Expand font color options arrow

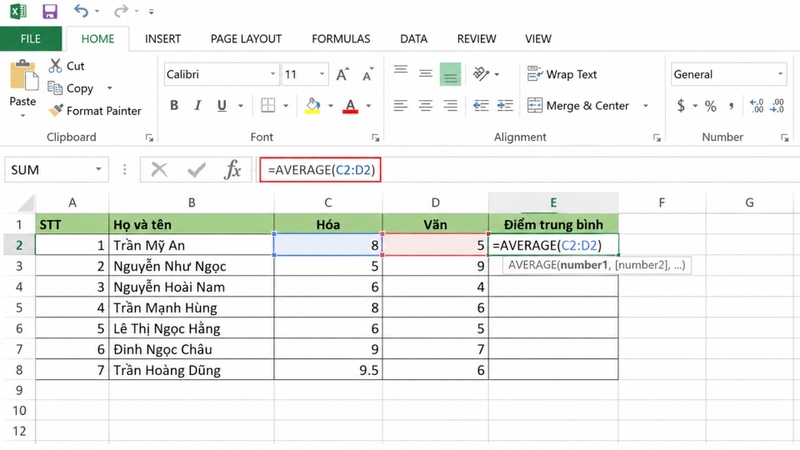tap(368, 106)
